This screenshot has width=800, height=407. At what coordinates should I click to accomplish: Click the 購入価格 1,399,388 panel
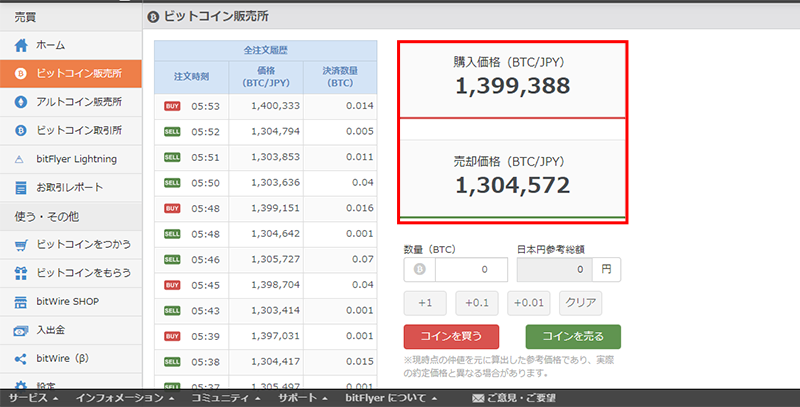click(x=512, y=80)
